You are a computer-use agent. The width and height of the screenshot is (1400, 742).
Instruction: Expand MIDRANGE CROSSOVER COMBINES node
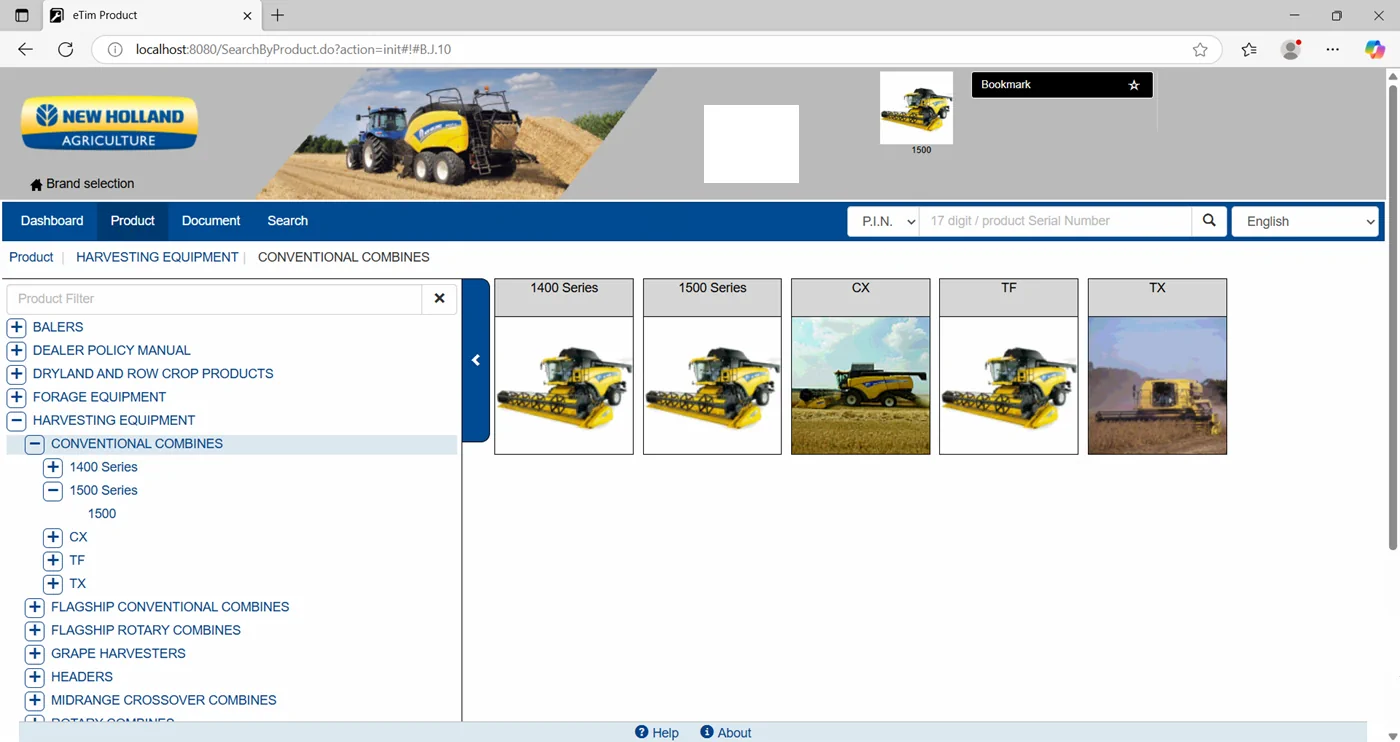click(x=34, y=700)
